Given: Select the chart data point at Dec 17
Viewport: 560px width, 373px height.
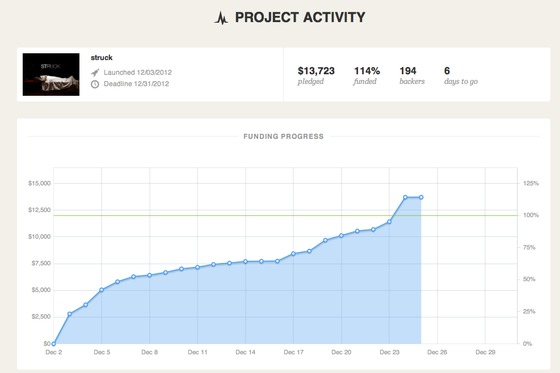Looking at the screenshot, I should 293,254.
